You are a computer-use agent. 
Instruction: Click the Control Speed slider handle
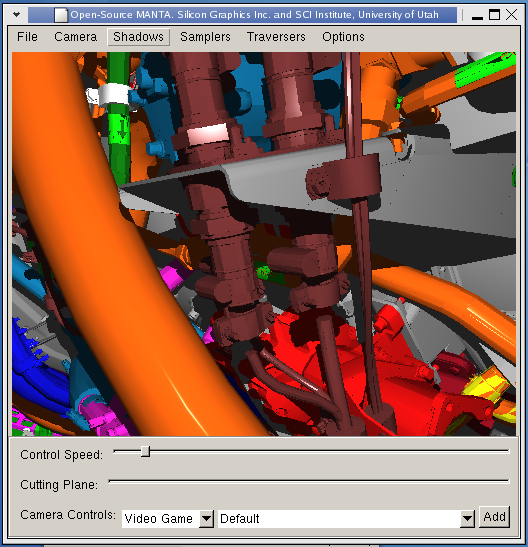145,451
